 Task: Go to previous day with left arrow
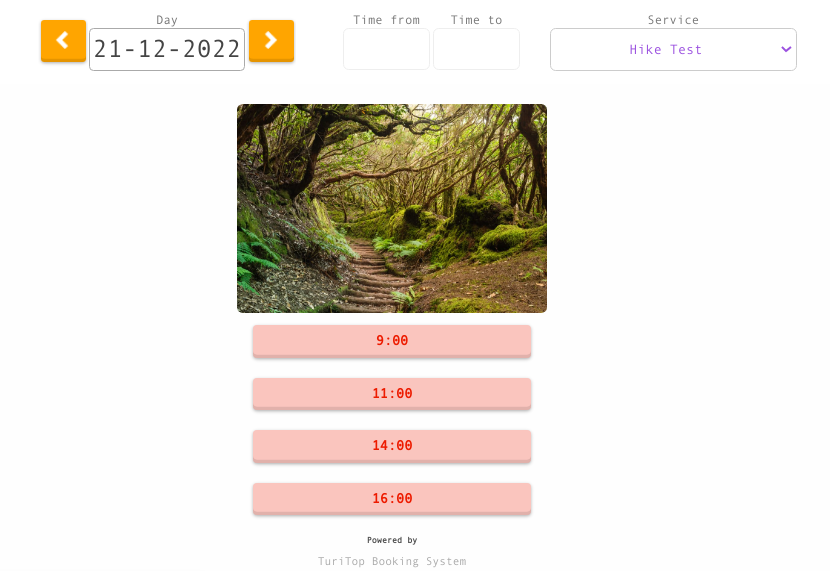[63, 41]
